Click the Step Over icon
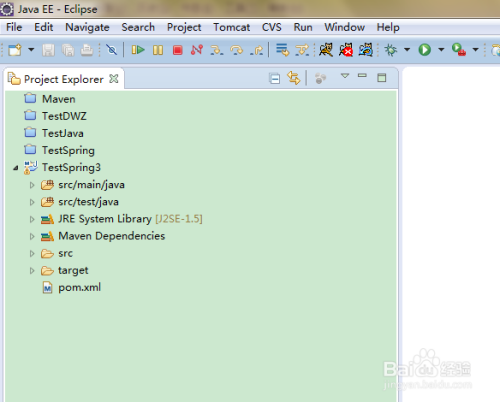 (x=236, y=50)
